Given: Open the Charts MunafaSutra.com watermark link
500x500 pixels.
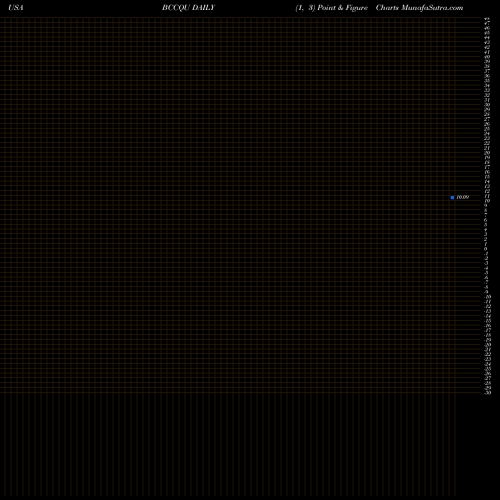Looking at the screenshot, I should tap(419, 8).
